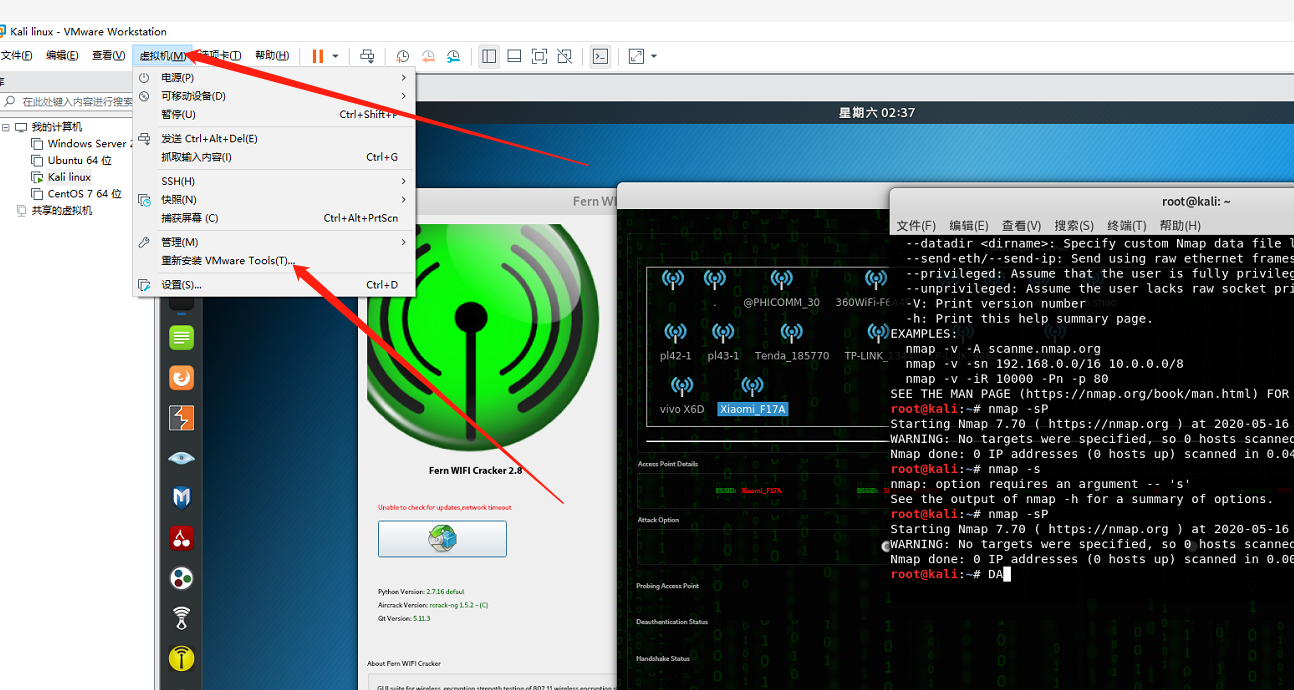Click the yellow Fern antenna dock icon
Screen dimensions: 1294x690
[181, 658]
